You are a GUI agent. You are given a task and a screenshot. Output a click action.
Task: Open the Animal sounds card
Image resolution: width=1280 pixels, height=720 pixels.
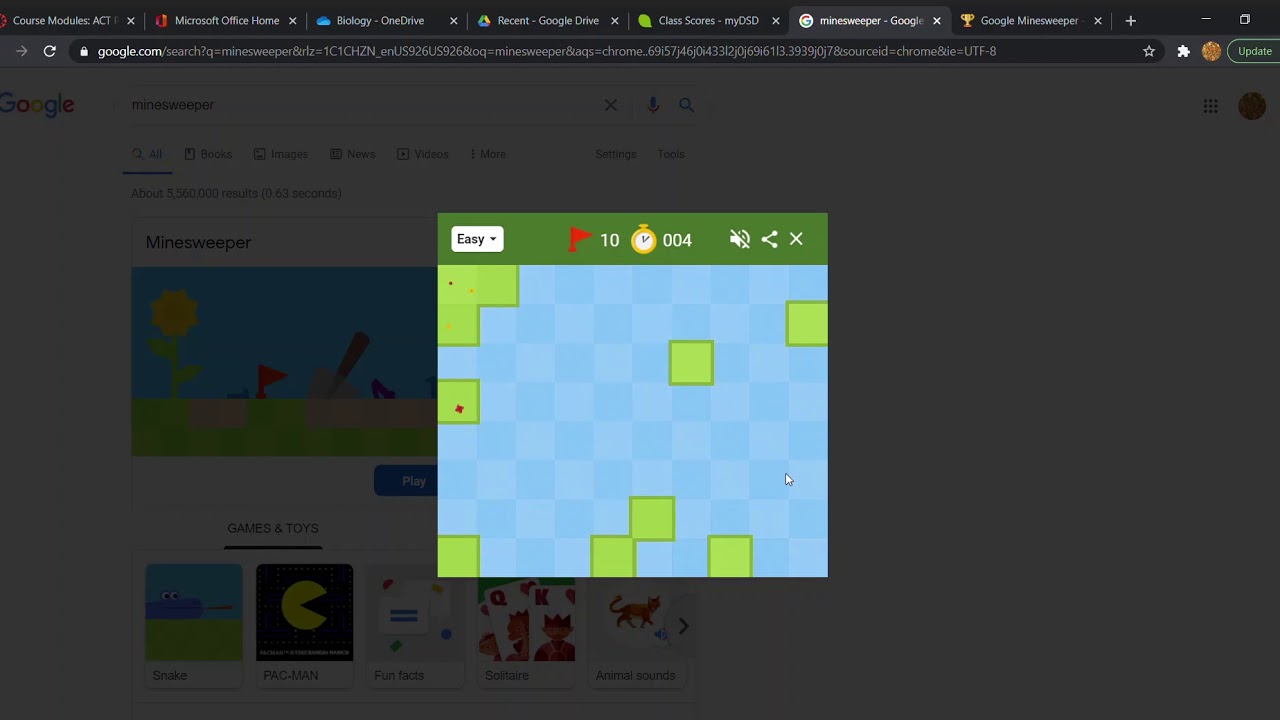(x=636, y=625)
